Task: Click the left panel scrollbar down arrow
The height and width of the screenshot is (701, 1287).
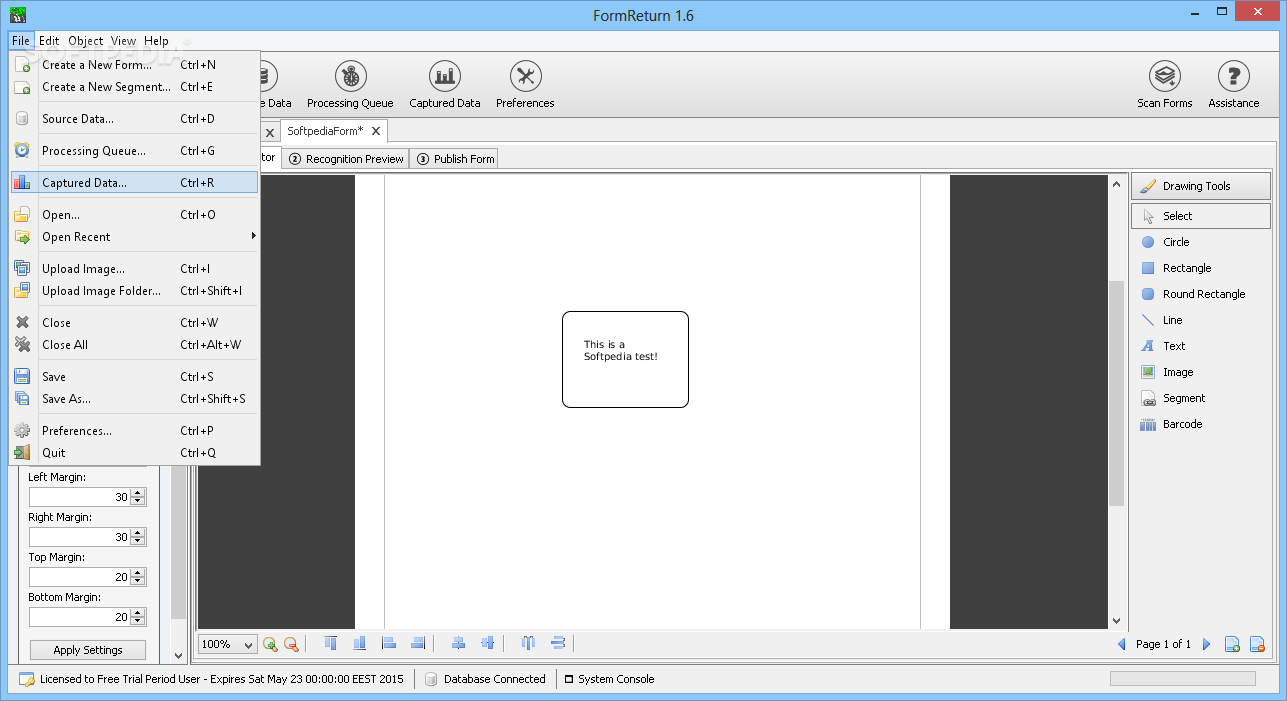Action: (x=179, y=656)
